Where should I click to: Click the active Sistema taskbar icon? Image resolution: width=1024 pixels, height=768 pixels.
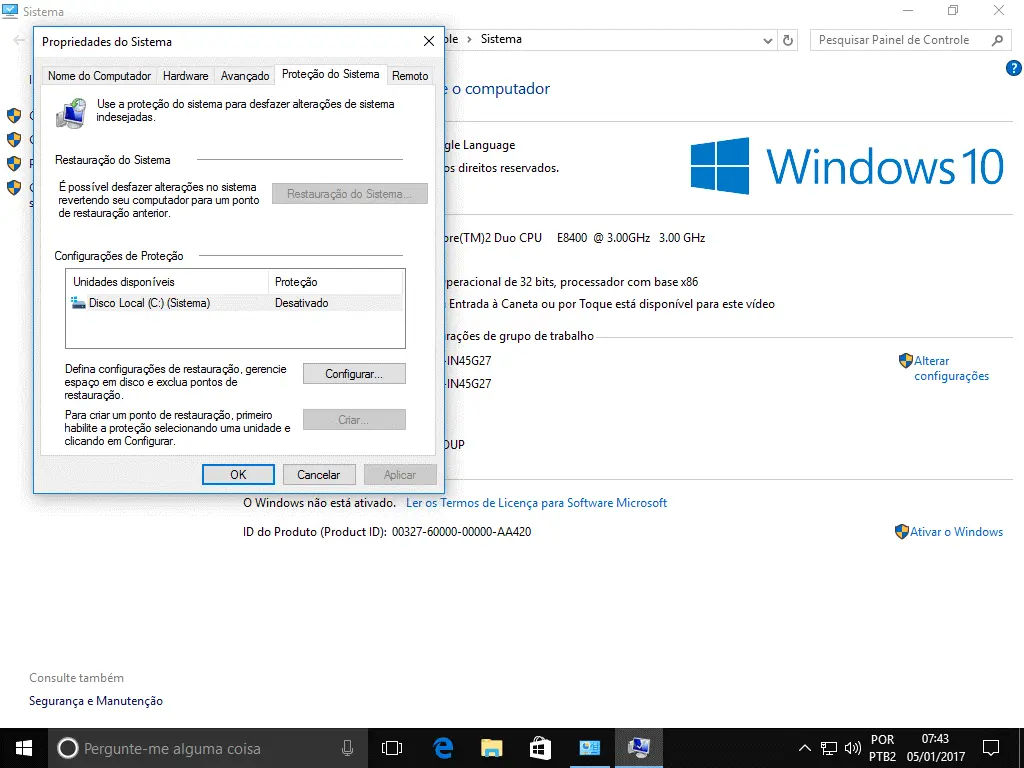(639, 748)
